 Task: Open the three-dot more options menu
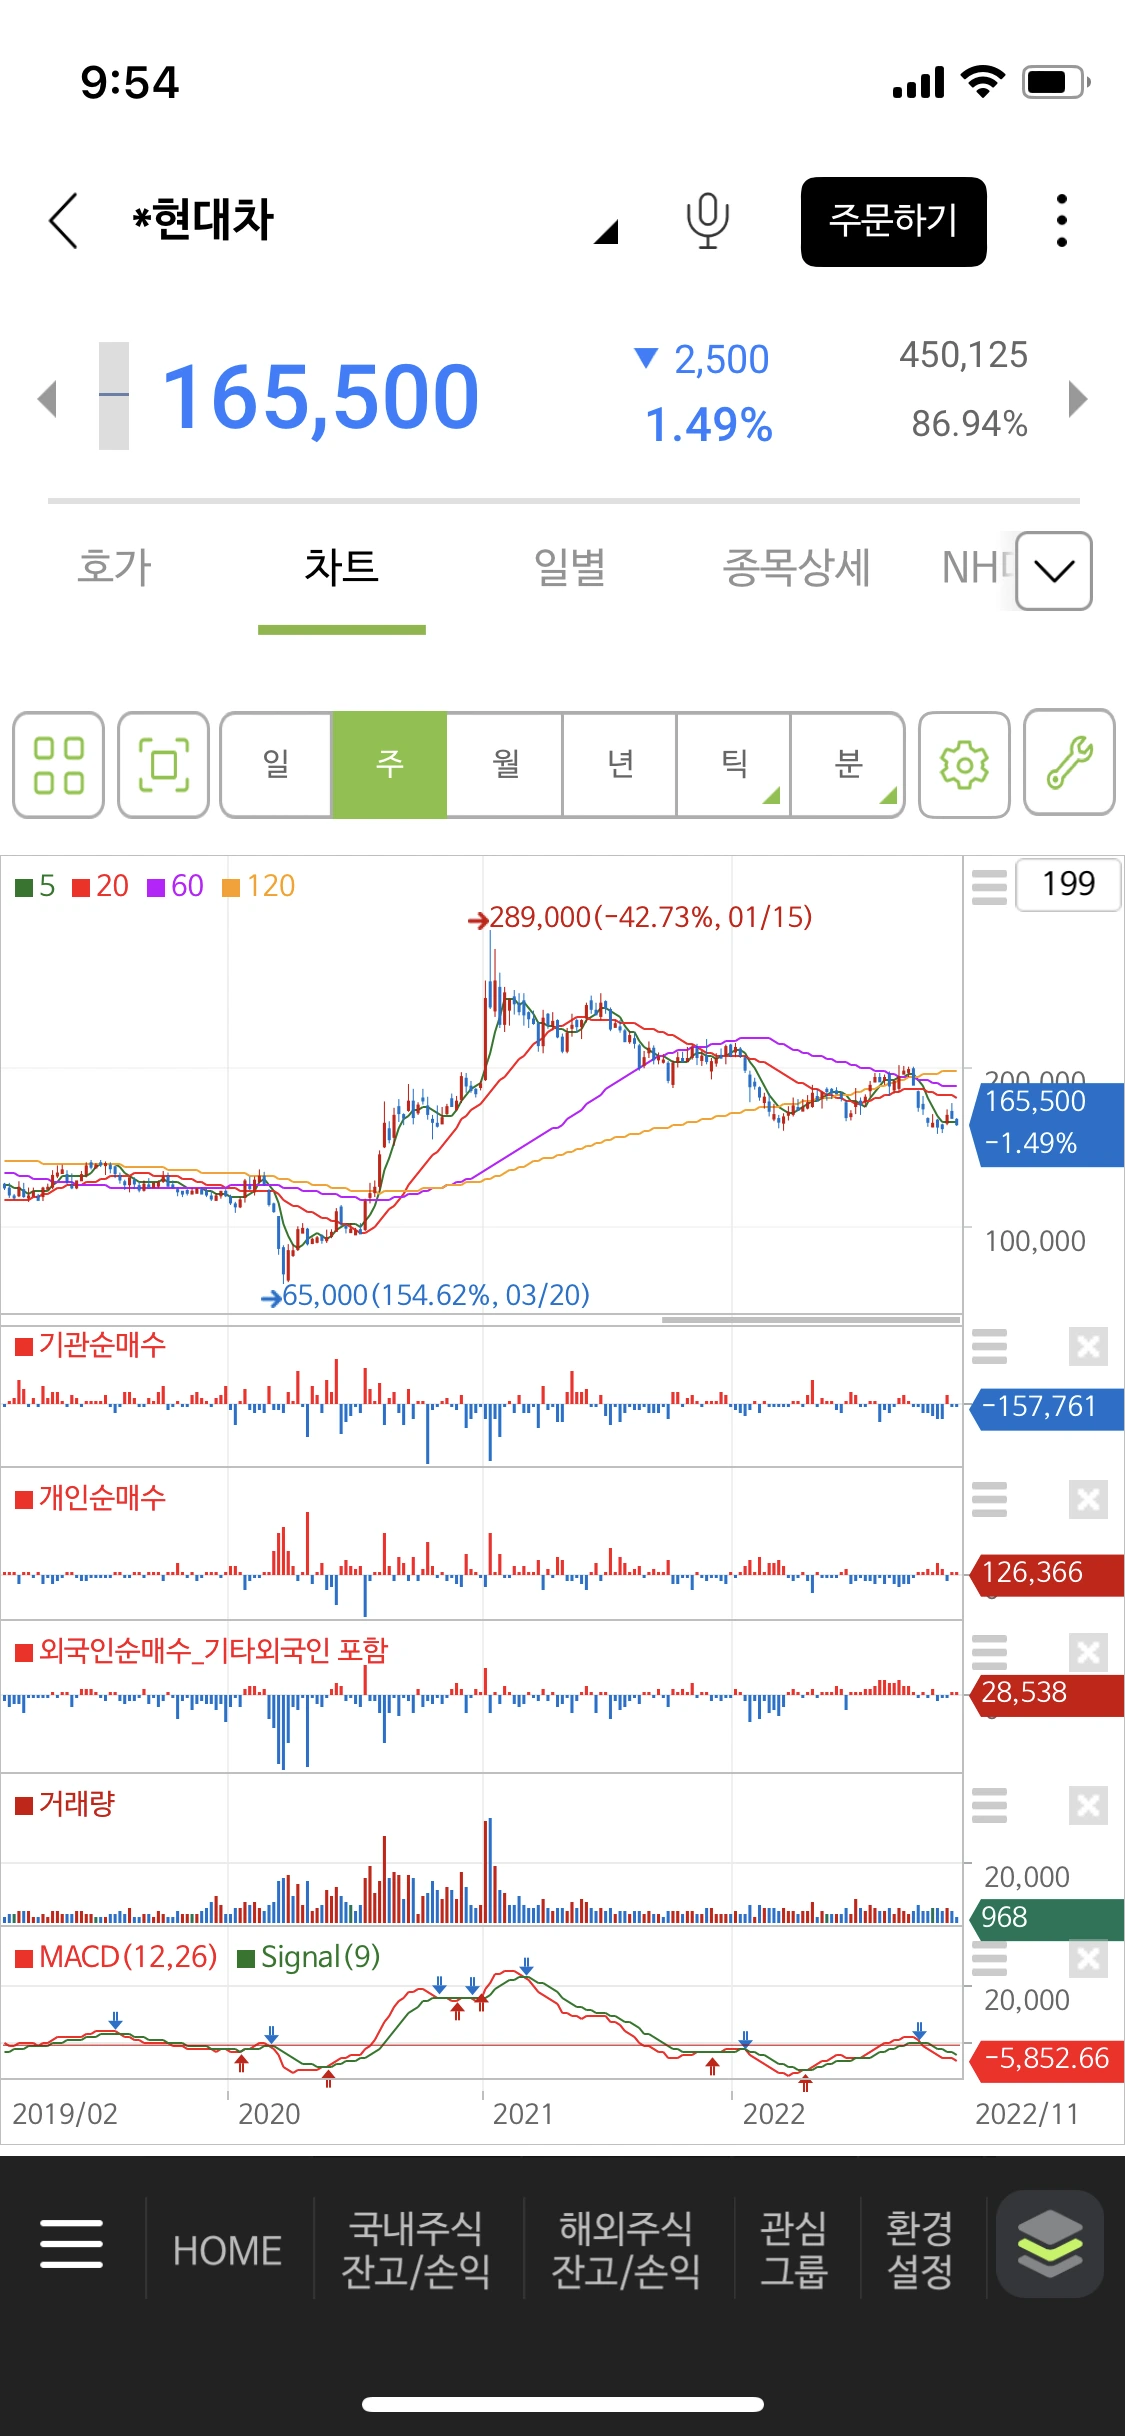(1061, 220)
